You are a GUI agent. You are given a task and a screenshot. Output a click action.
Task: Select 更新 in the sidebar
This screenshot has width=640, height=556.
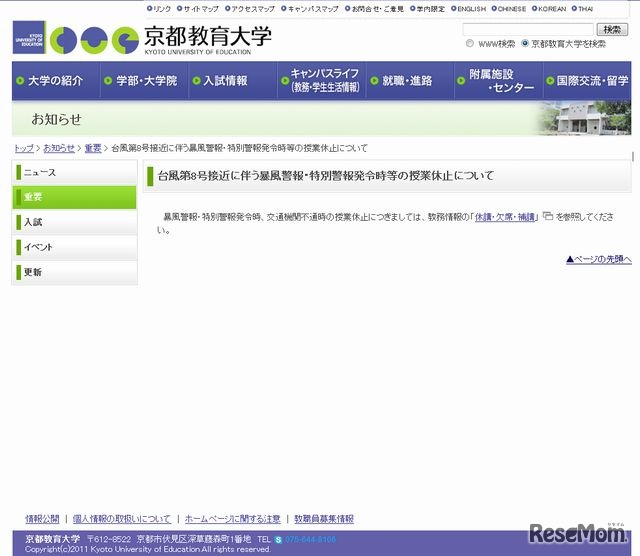coord(75,272)
